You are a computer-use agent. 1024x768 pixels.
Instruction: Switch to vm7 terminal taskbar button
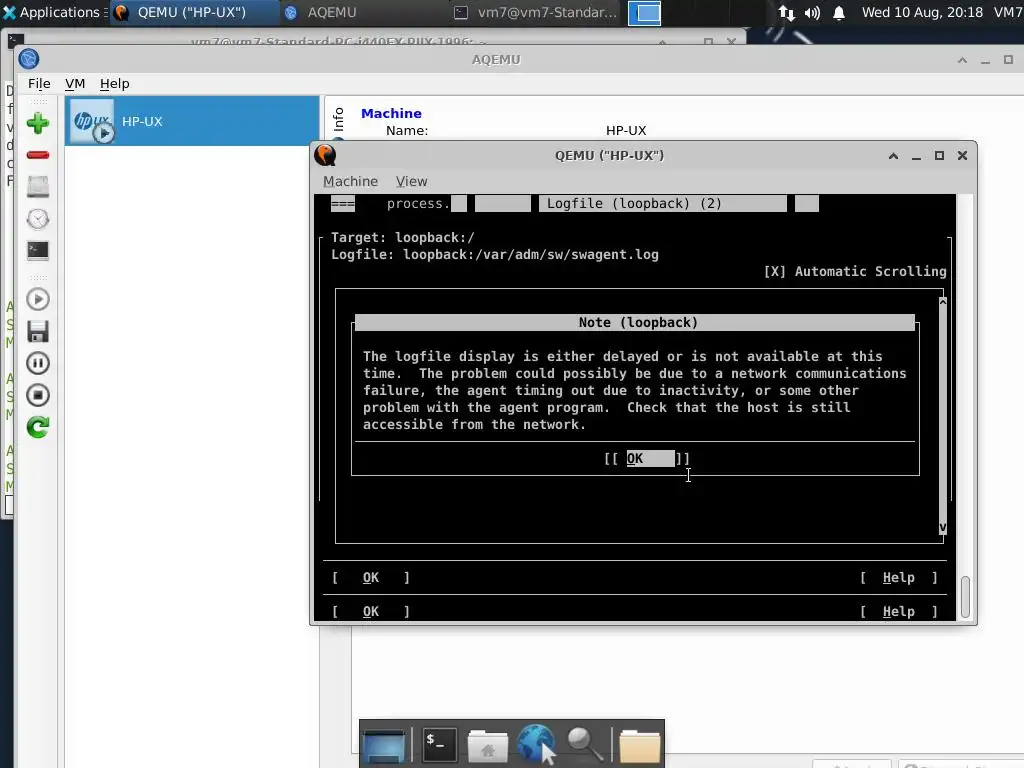pyautogui.click(x=536, y=12)
